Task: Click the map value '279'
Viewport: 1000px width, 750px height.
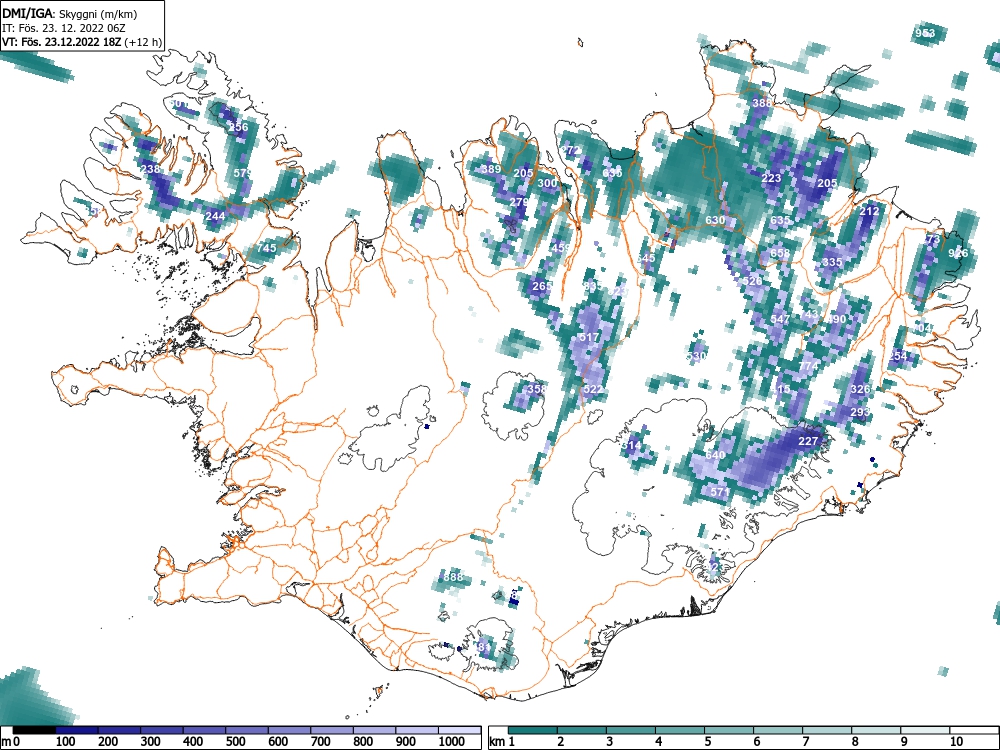Action: [x=519, y=202]
